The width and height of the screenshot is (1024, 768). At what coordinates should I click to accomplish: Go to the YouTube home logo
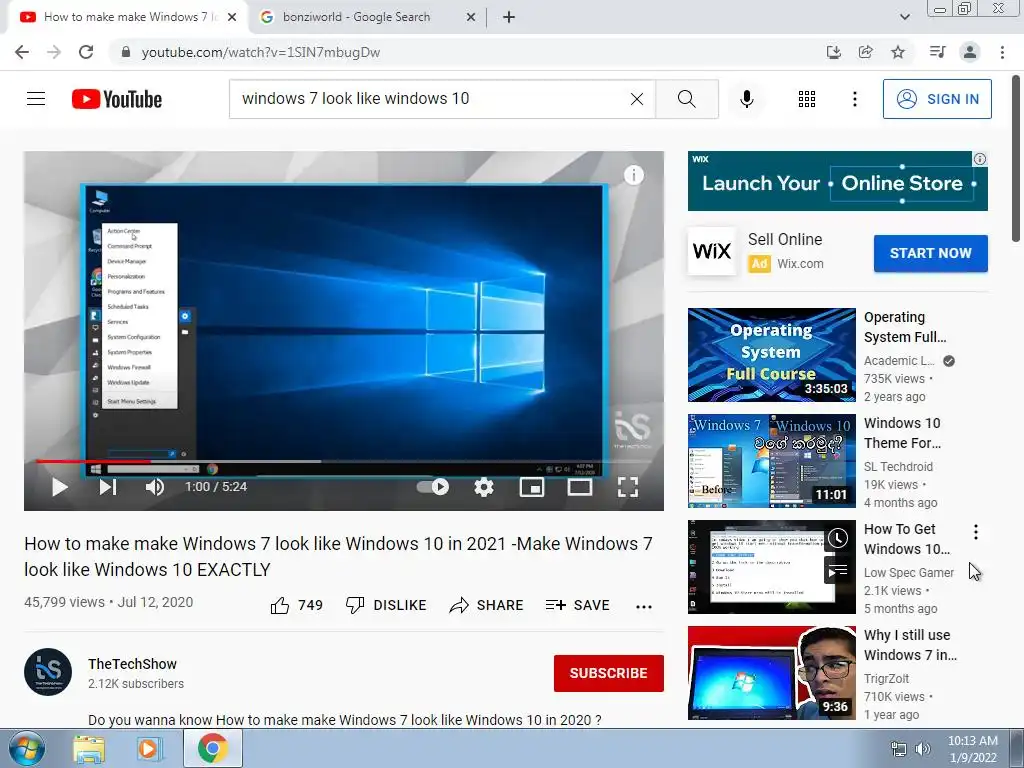click(117, 99)
